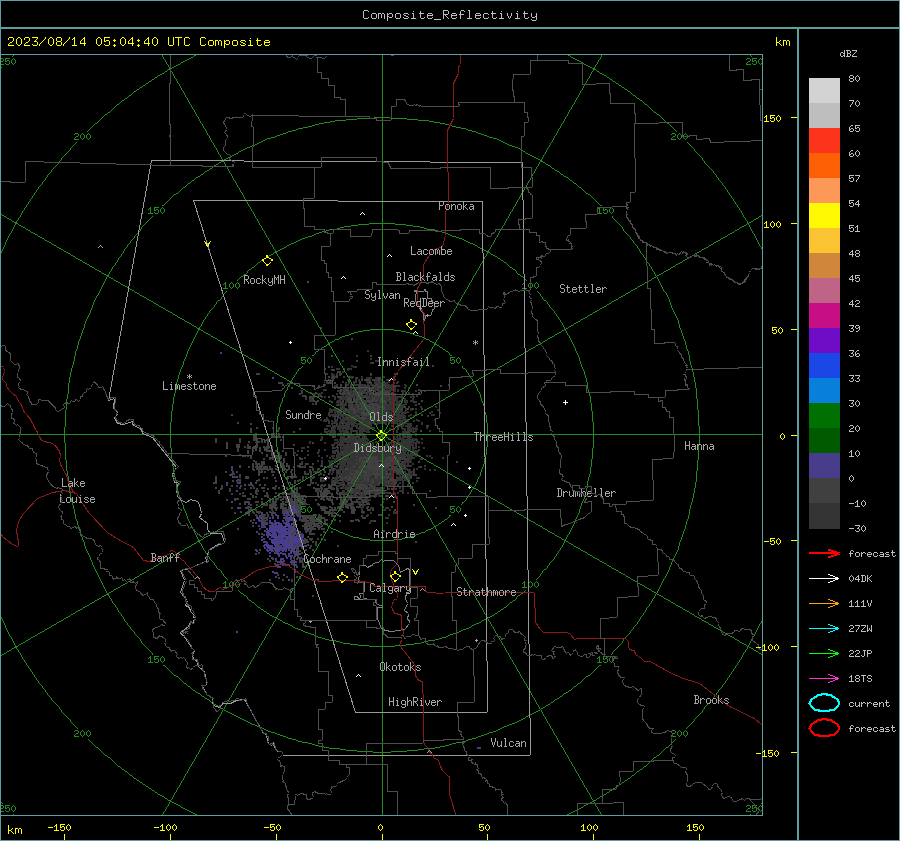Click the white 04DK arrow legend symbol
The image size is (900, 841).
tap(824, 578)
